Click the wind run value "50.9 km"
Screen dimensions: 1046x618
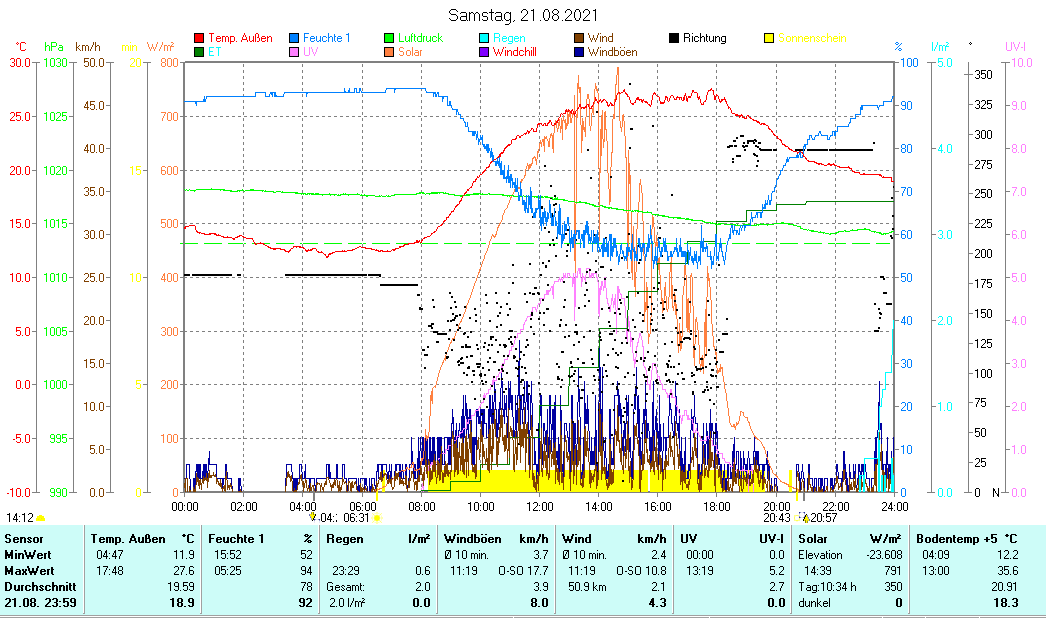587,587
